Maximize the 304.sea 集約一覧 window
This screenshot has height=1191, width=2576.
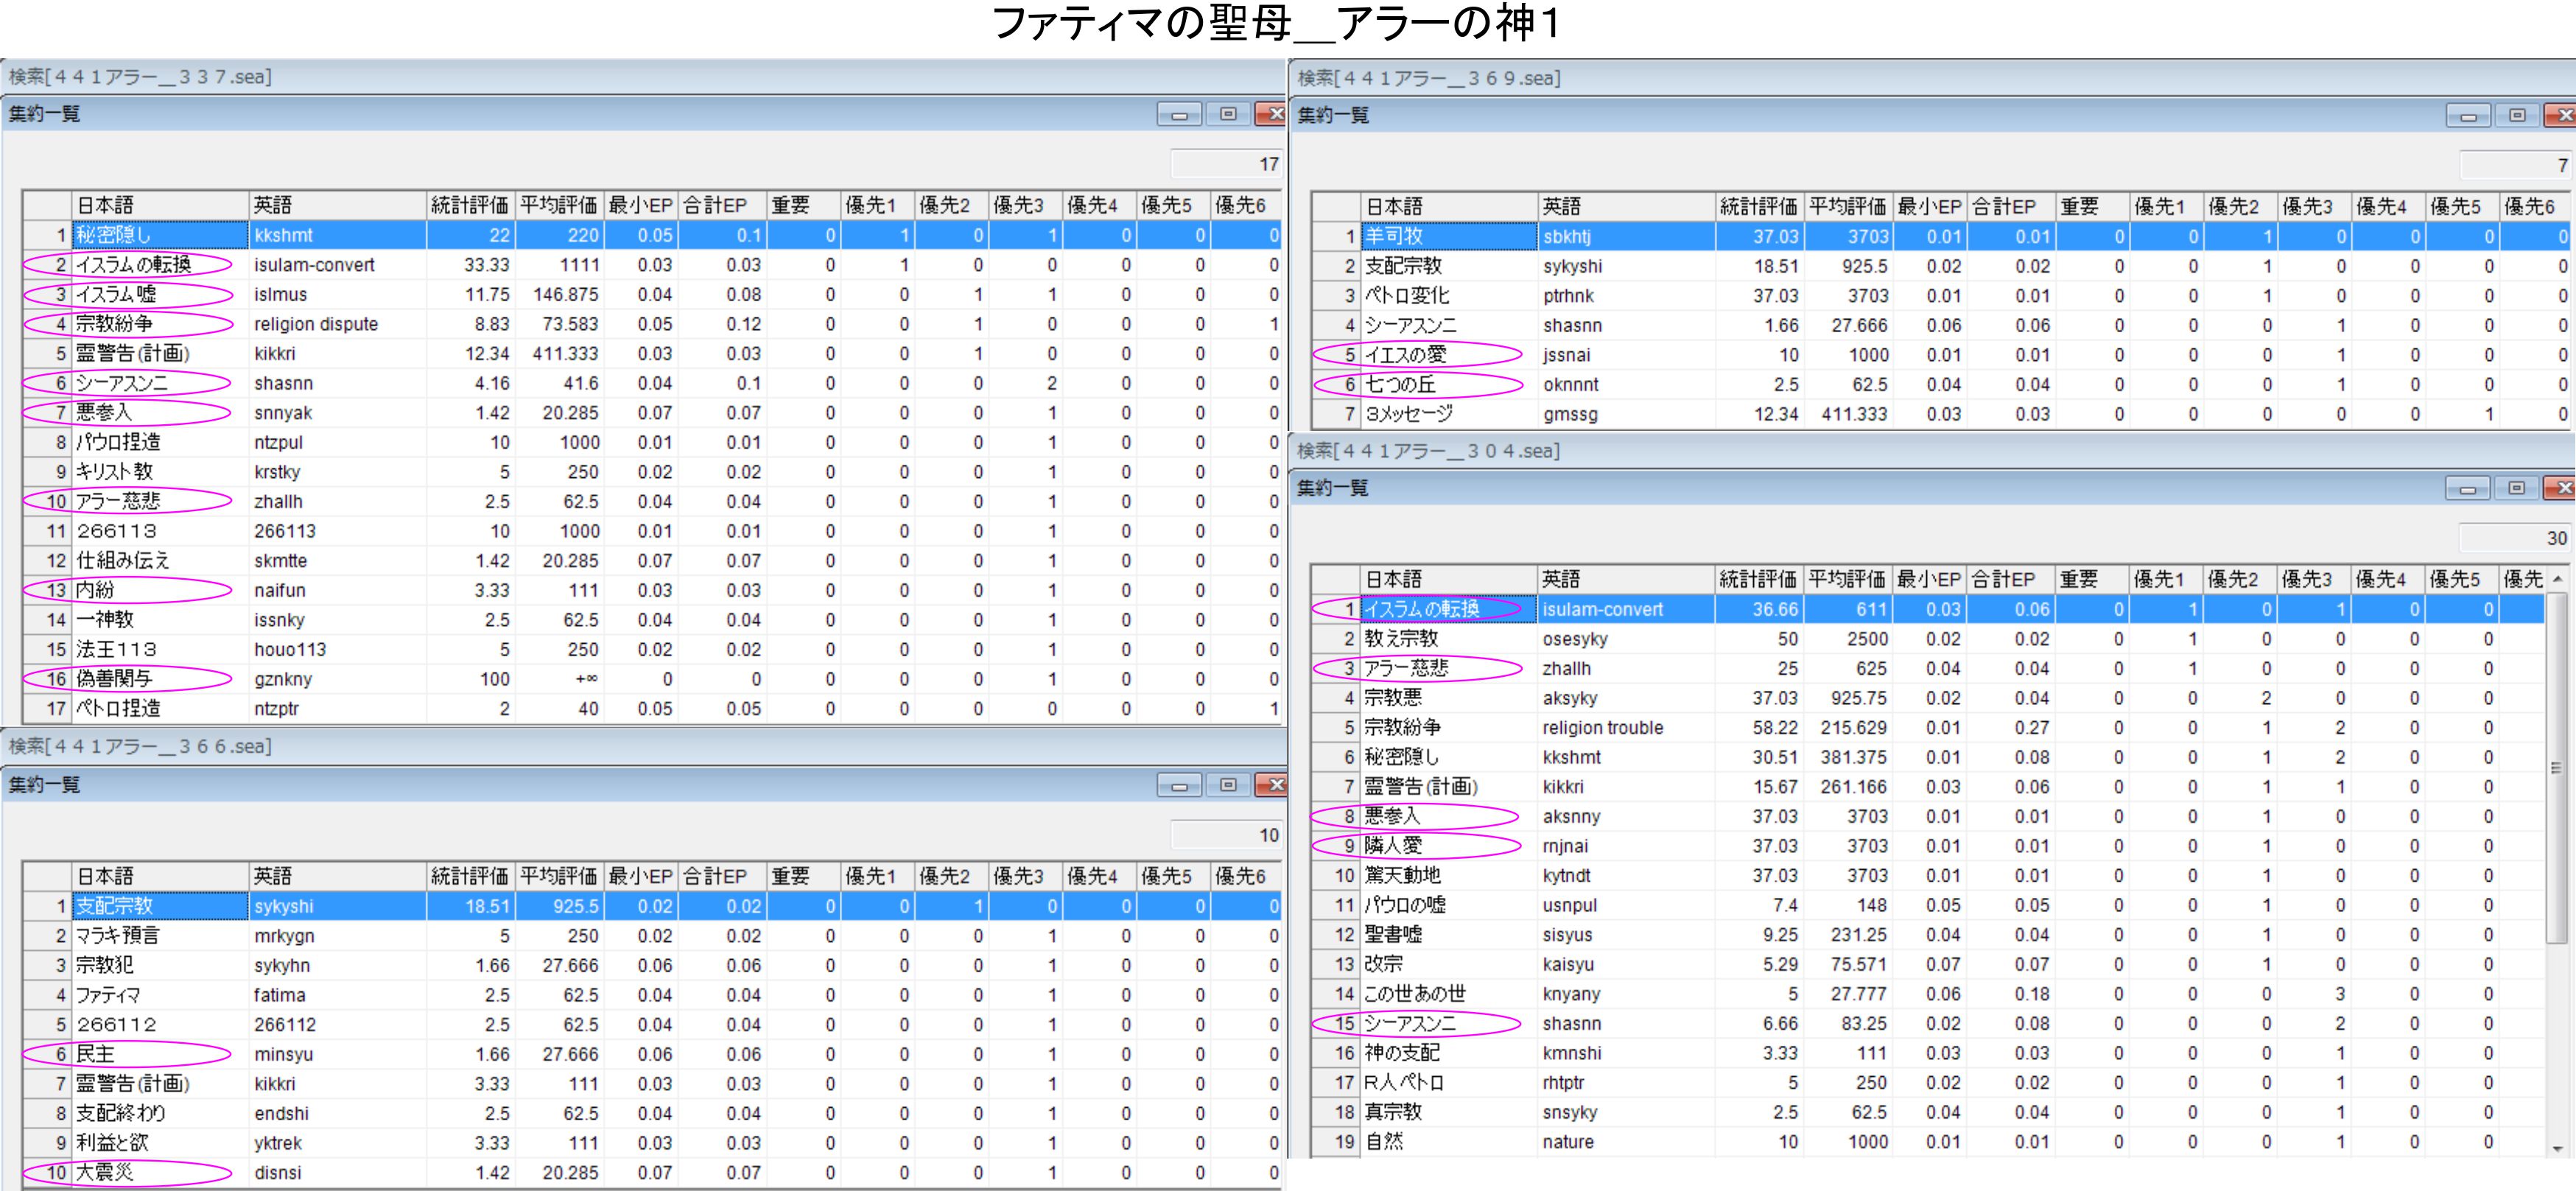pos(2516,488)
